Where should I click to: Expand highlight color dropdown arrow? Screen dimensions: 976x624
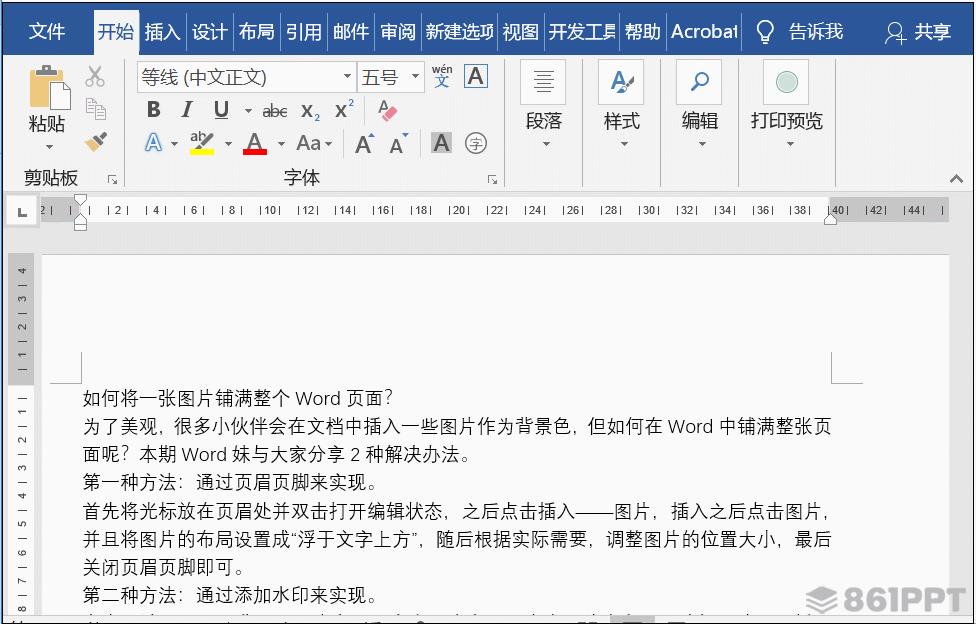pyautogui.click(x=228, y=144)
